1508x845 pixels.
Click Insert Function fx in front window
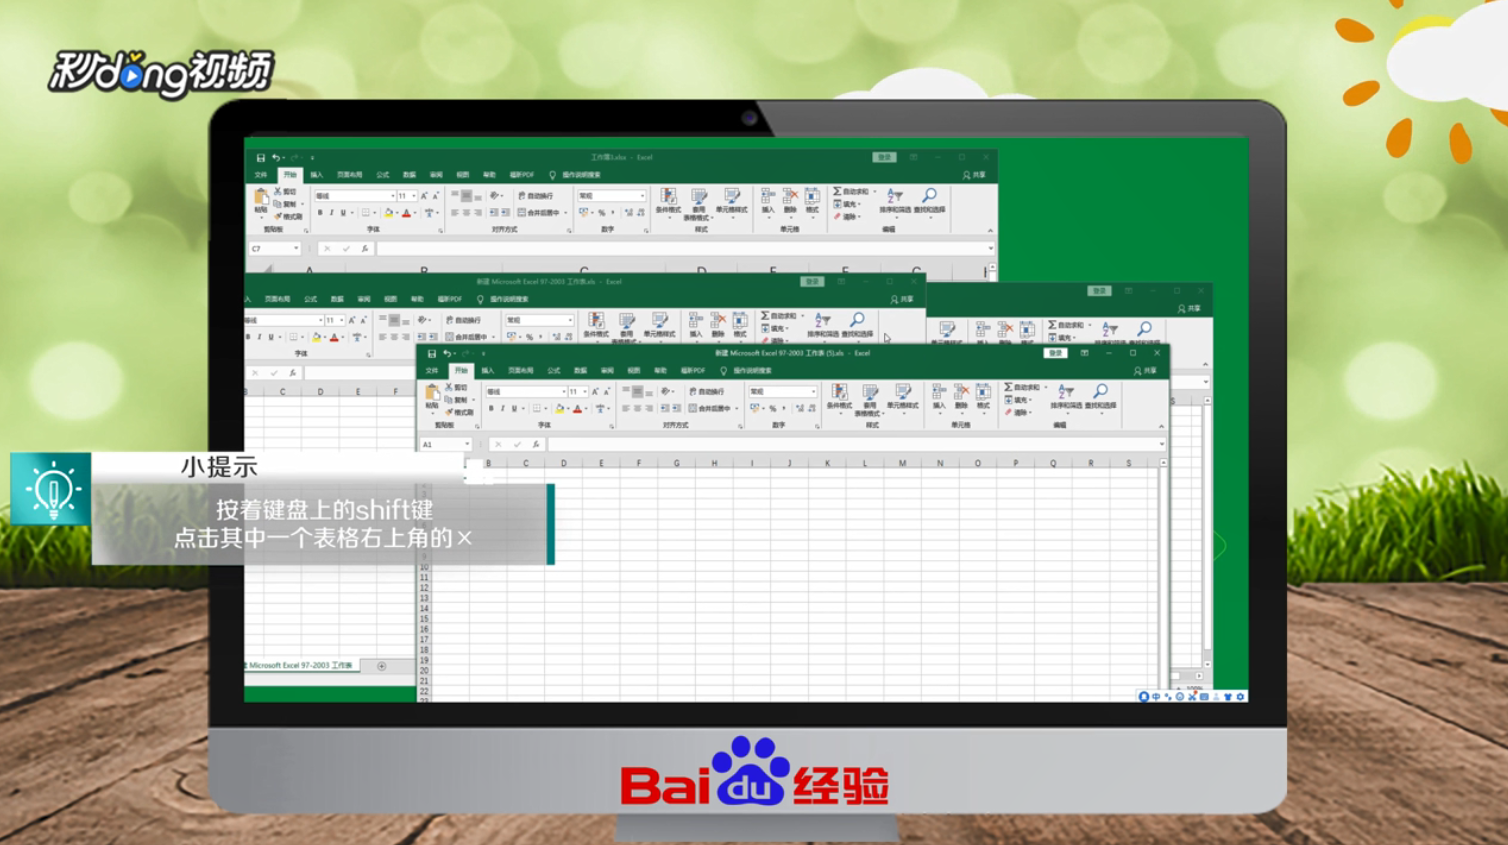point(536,444)
